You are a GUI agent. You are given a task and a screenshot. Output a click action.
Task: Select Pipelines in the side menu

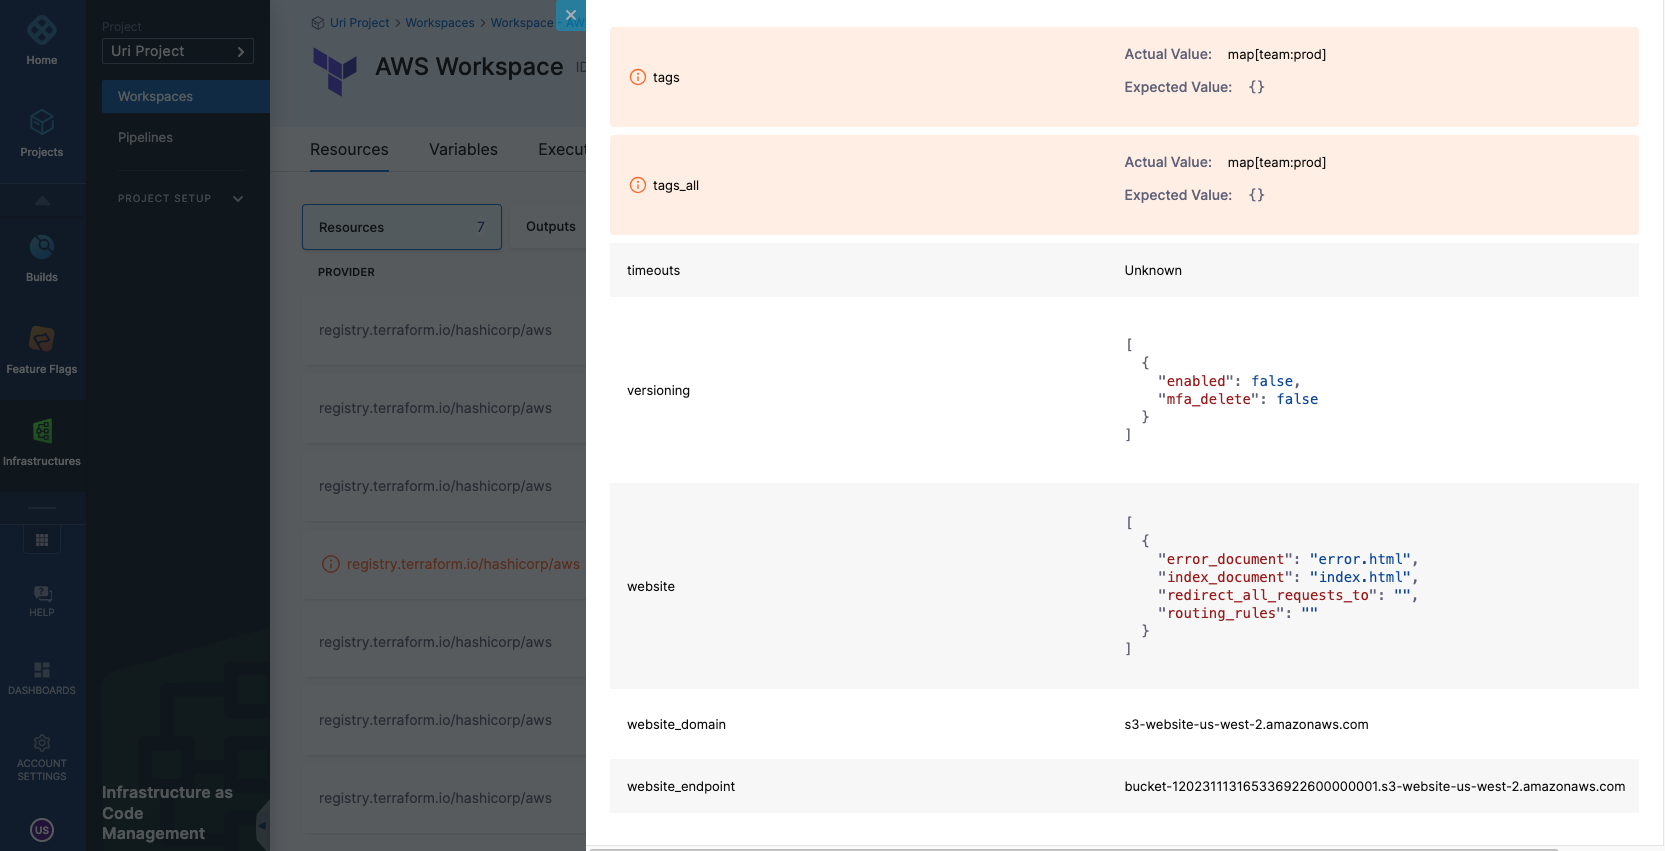pyautogui.click(x=146, y=138)
